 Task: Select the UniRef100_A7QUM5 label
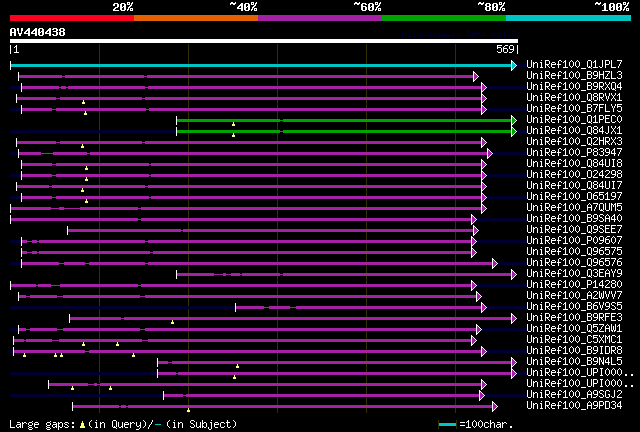[574, 207]
